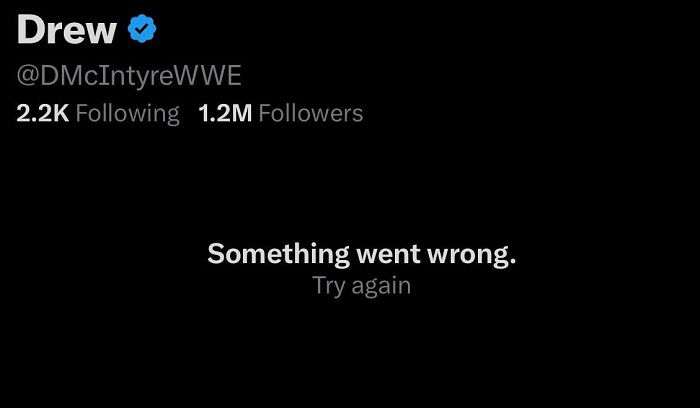This screenshot has height=408, width=700.
Task: Click the Something went wrong message
Action: pos(361,254)
